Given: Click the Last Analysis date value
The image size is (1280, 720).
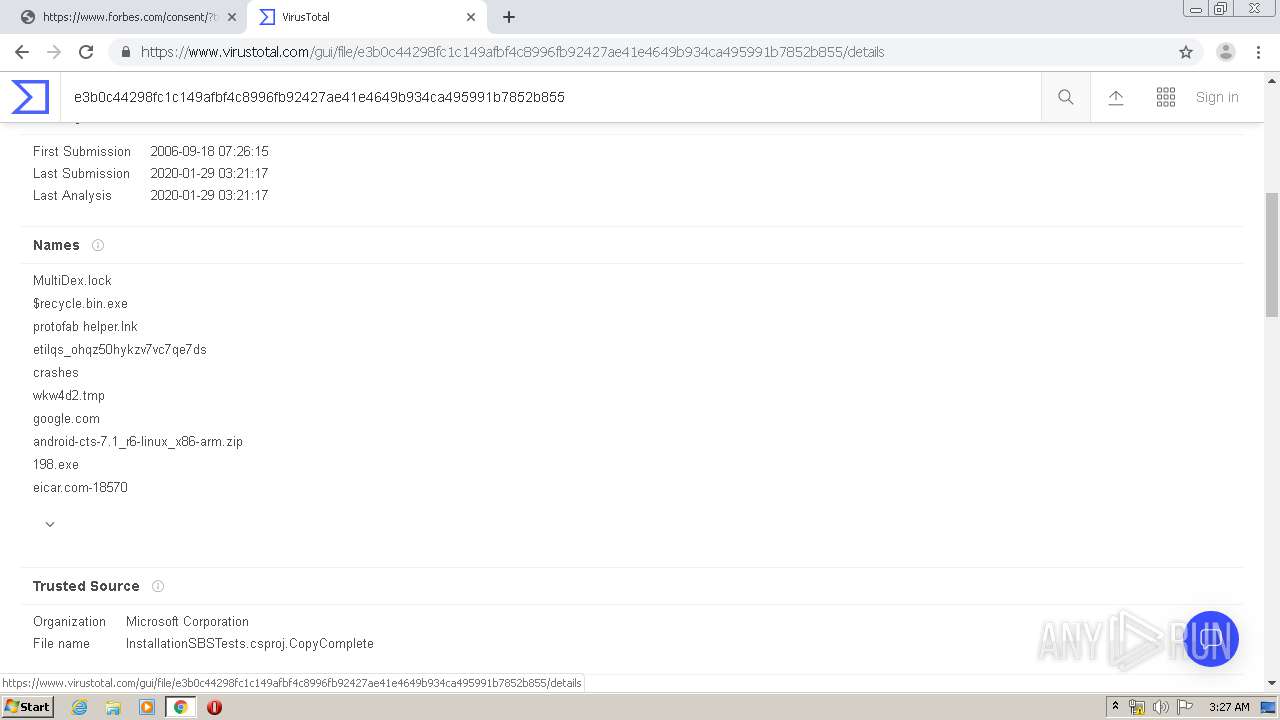Looking at the screenshot, I should [x=209, y=196].
